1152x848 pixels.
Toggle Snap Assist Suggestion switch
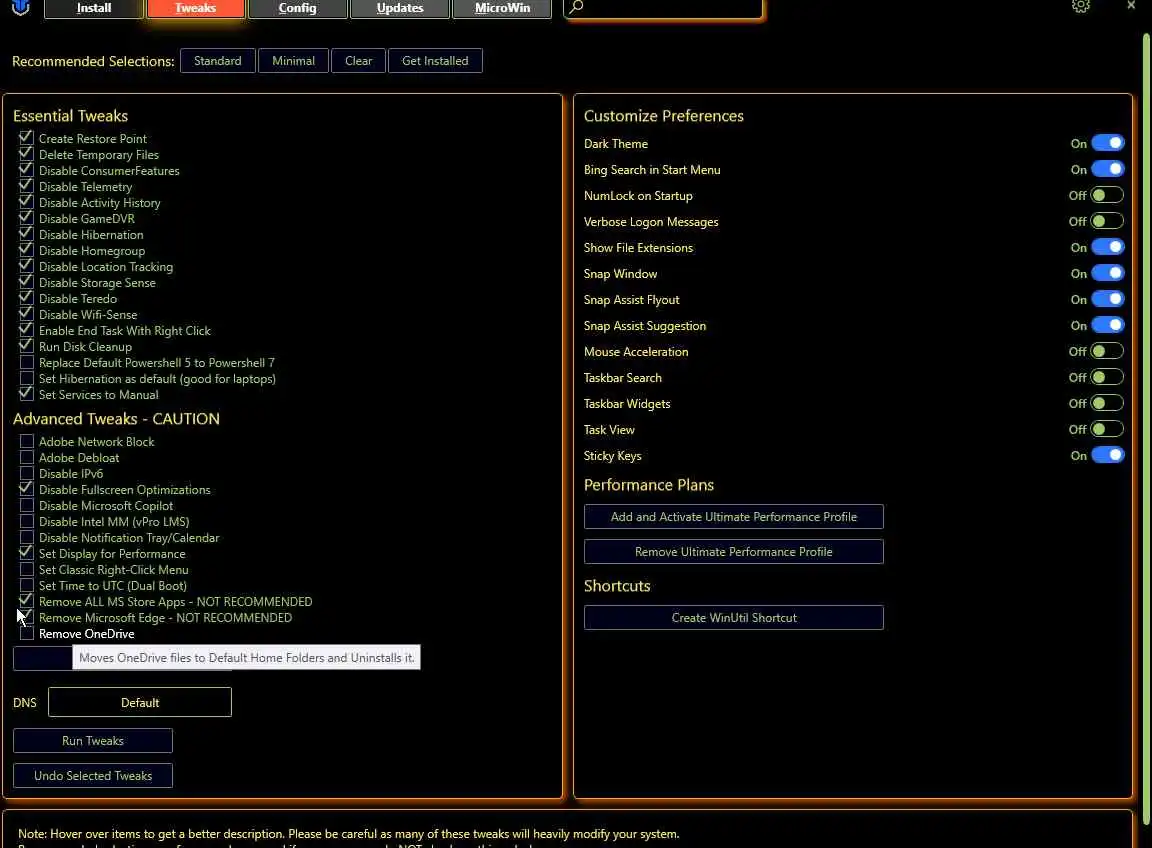pyautogui.click(x=1107, y=326)
